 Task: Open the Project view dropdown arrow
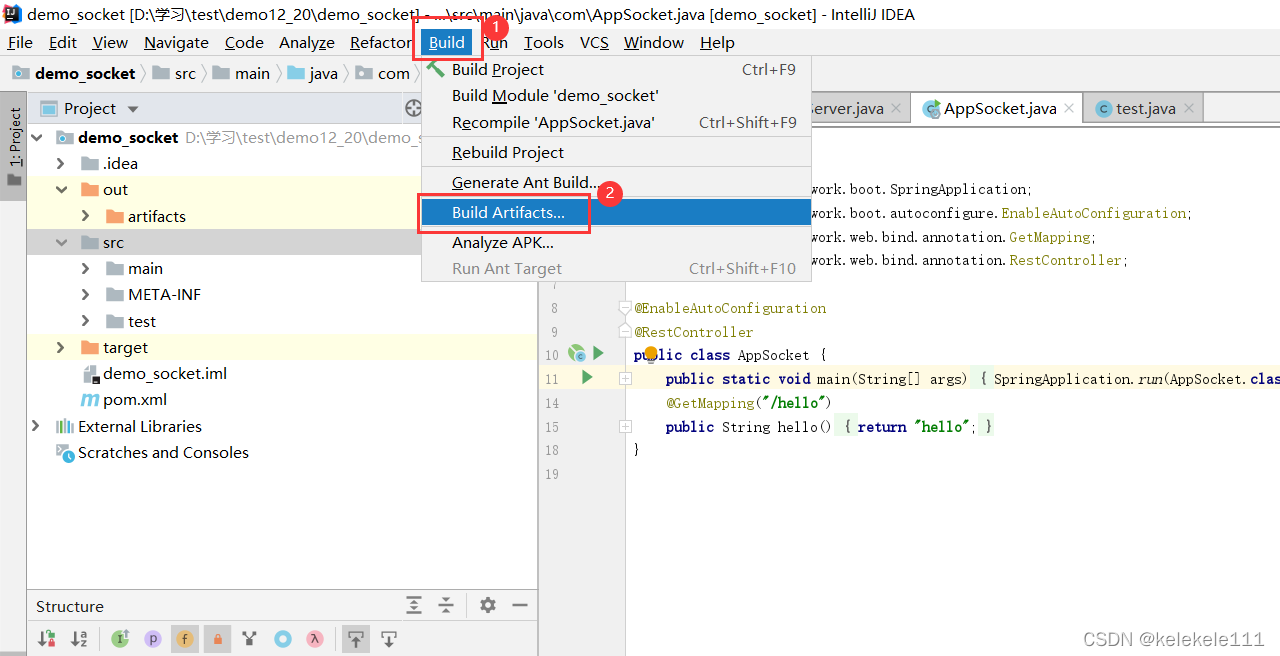[133, 109]
